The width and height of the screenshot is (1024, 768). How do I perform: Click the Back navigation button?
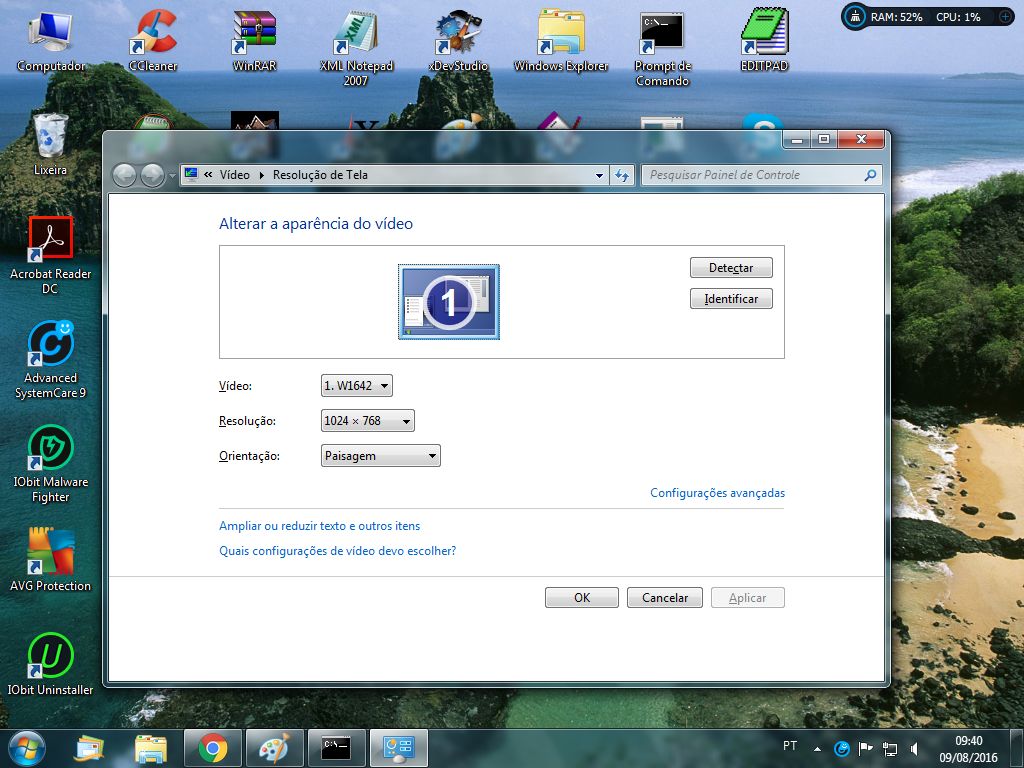click(124, 175)
